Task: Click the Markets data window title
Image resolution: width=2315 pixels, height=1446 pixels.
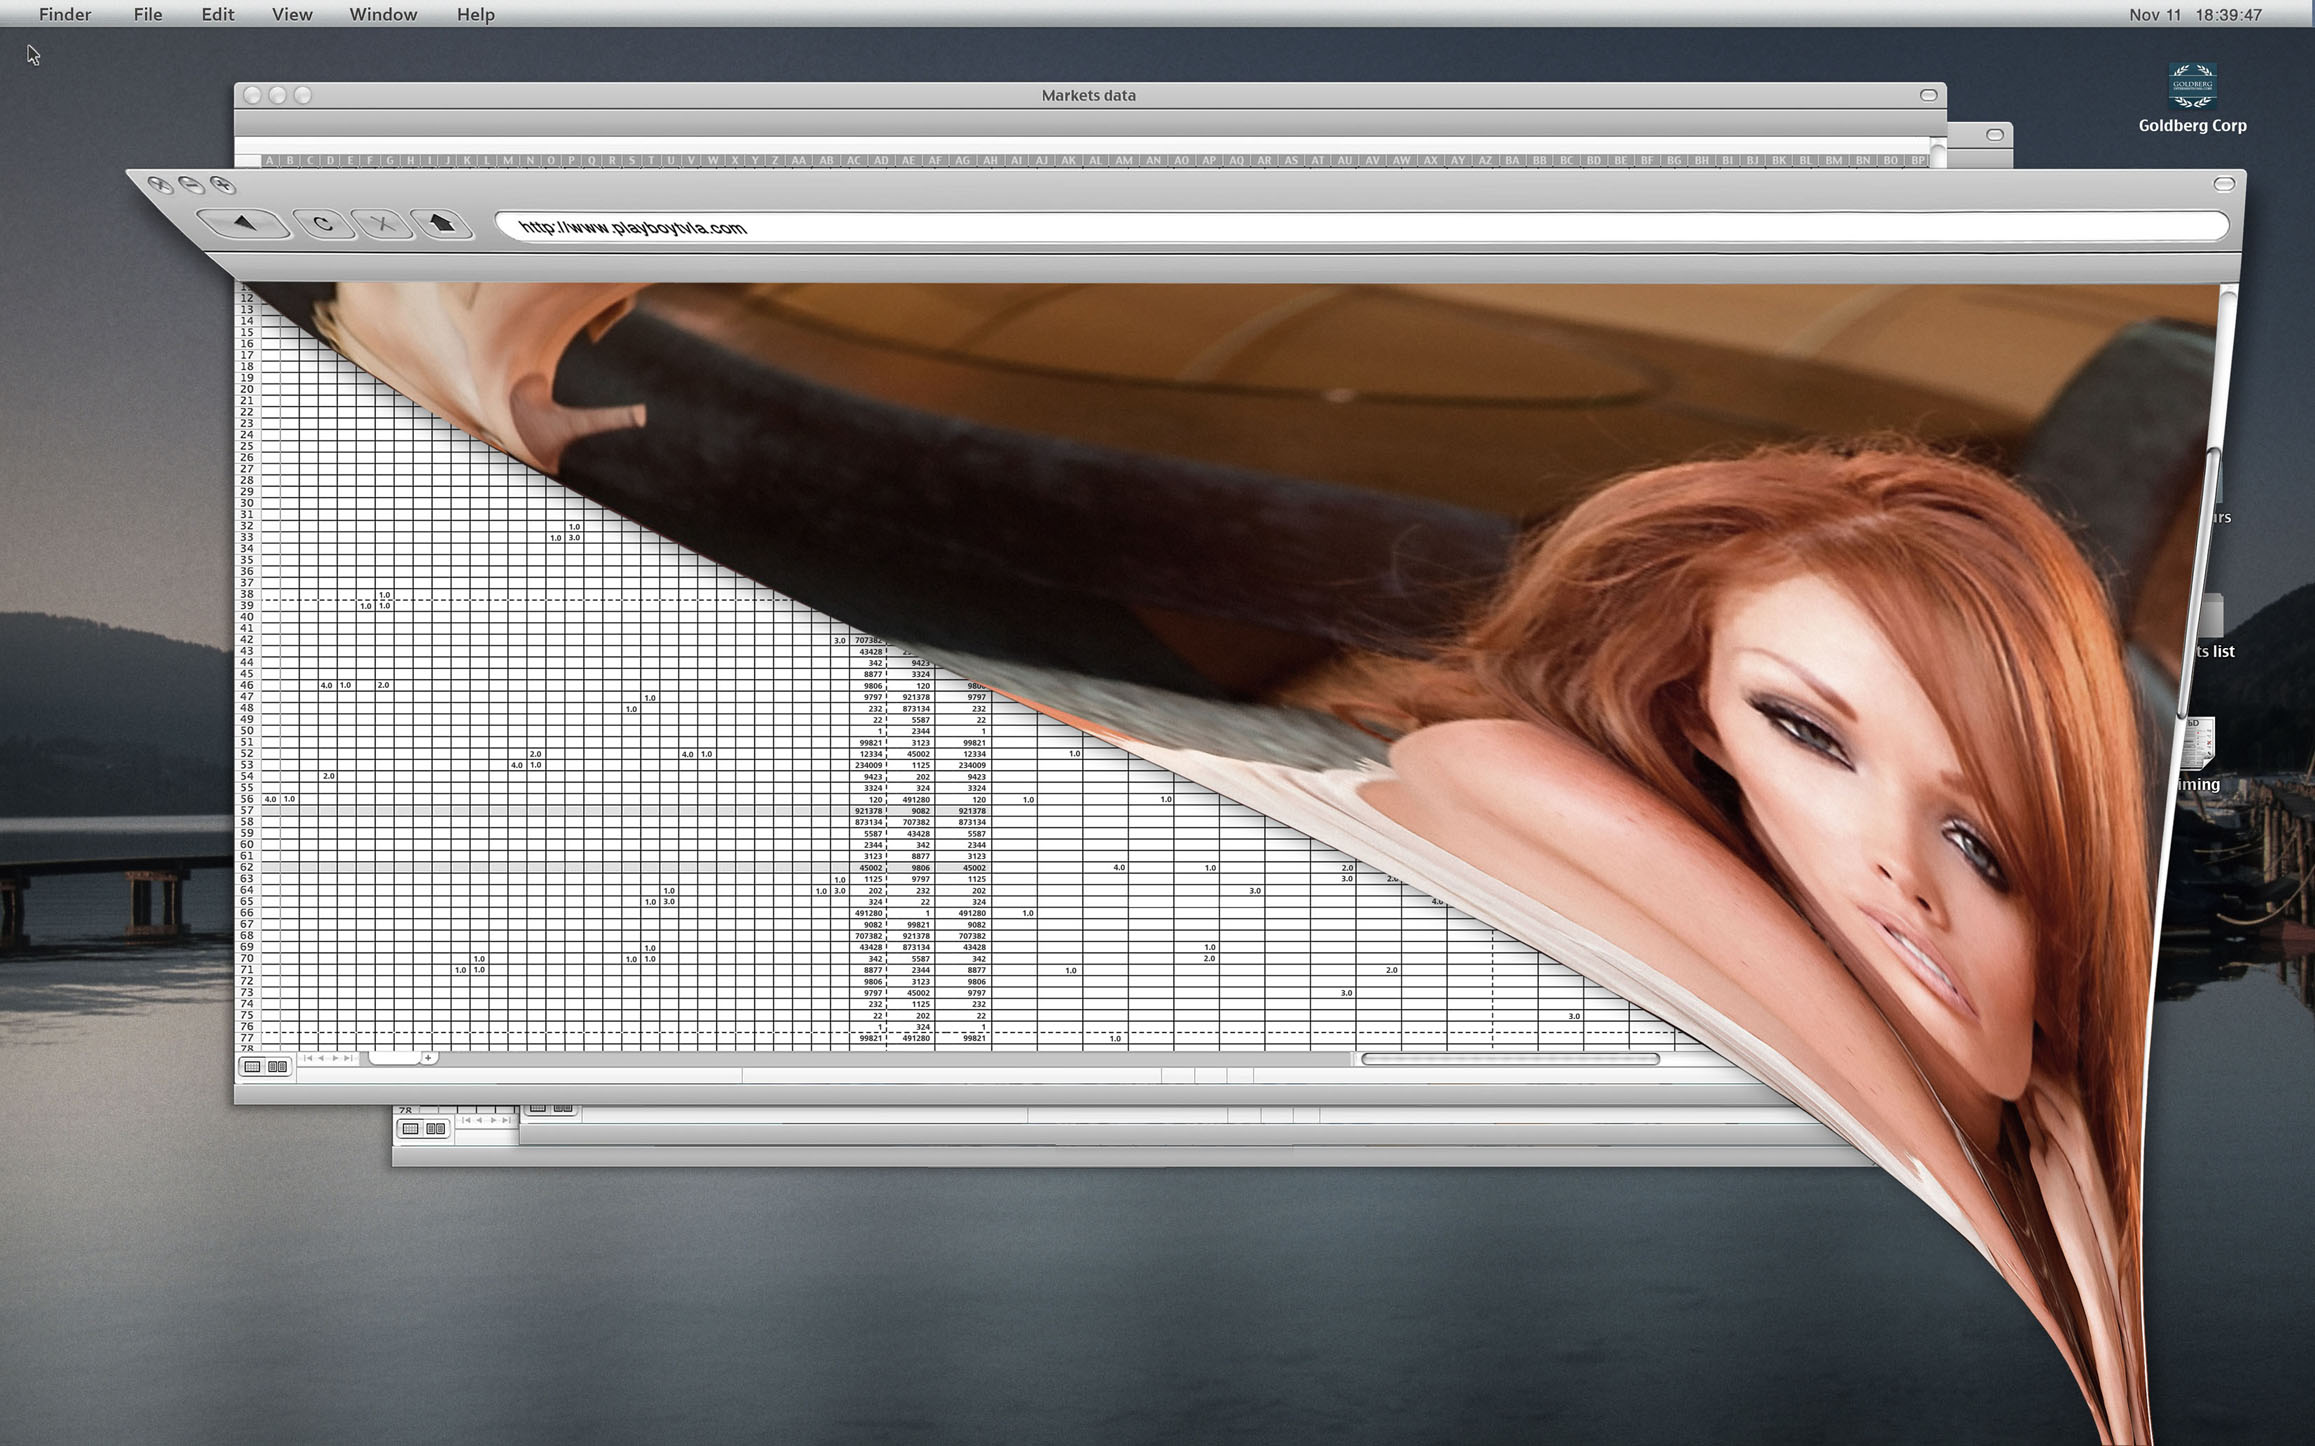Action: tap(1089, 95)
